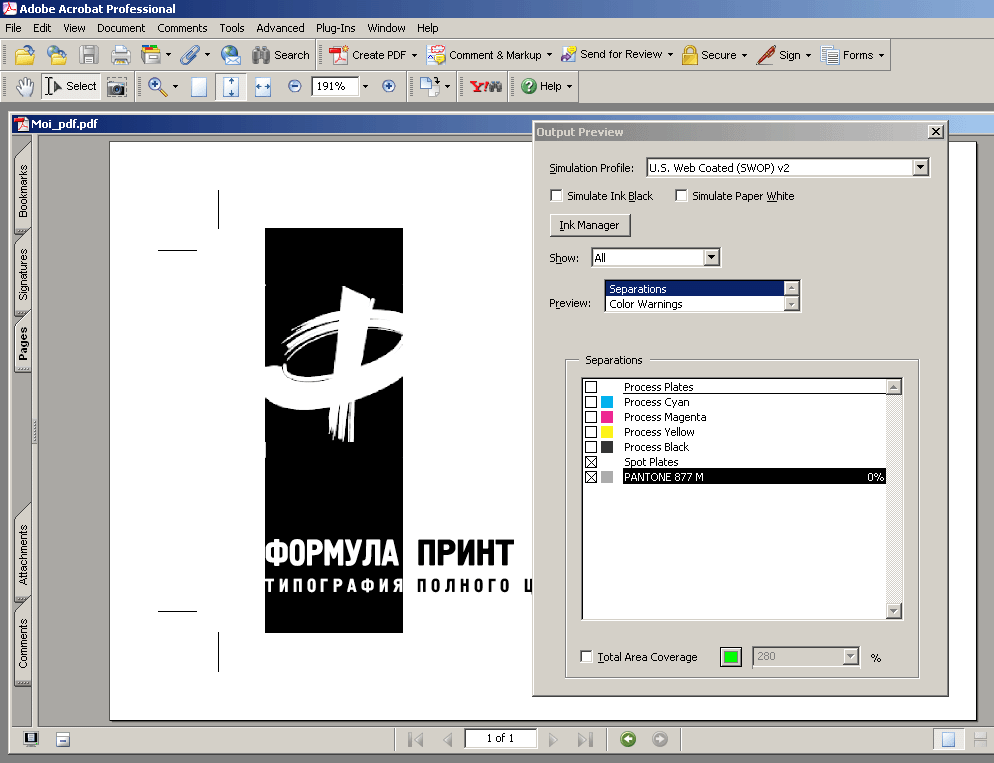Open the Plug-Ins menu
This screenshot has height=763, width=994.
pyautogui.click(x=335, y=28)
